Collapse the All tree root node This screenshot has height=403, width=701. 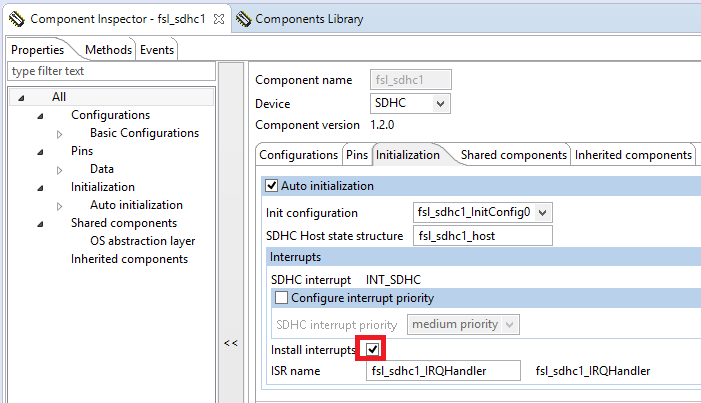coord(22,97)
